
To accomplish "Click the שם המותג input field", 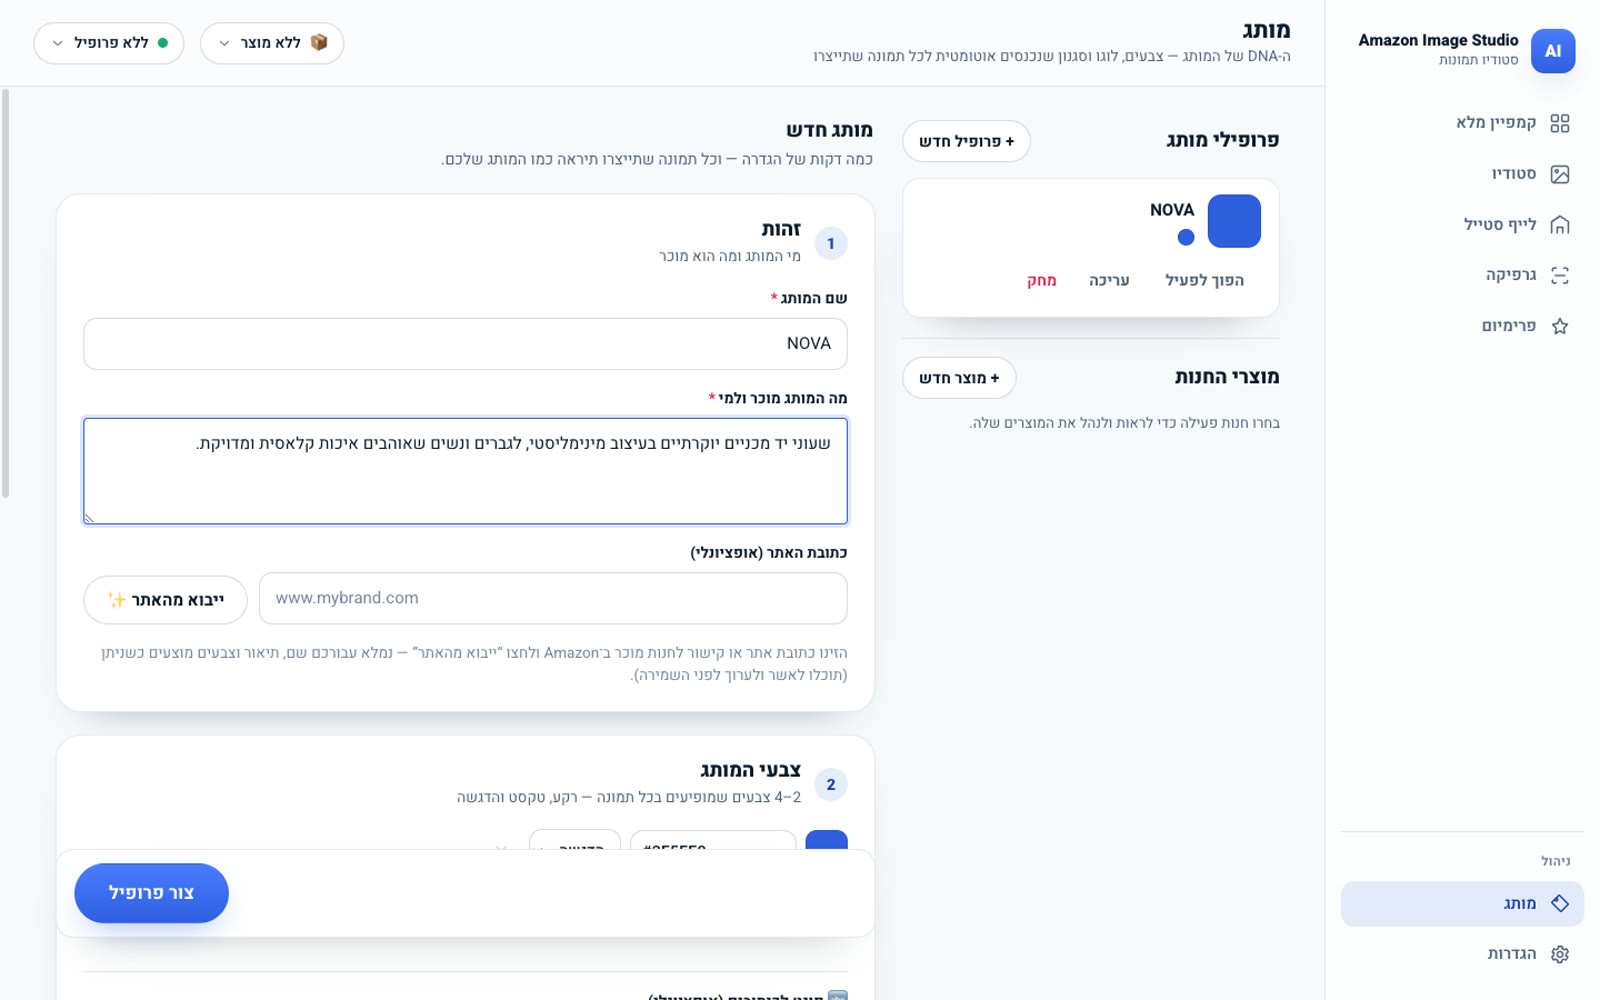I will click(465, 344).
